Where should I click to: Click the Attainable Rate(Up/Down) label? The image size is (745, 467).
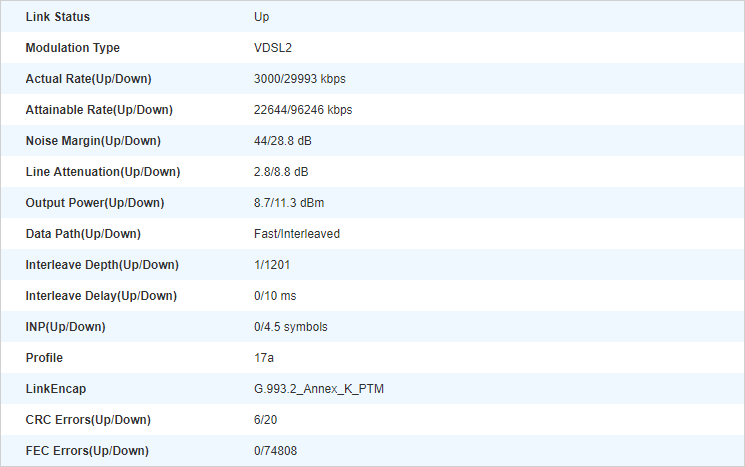pos(99,110)
